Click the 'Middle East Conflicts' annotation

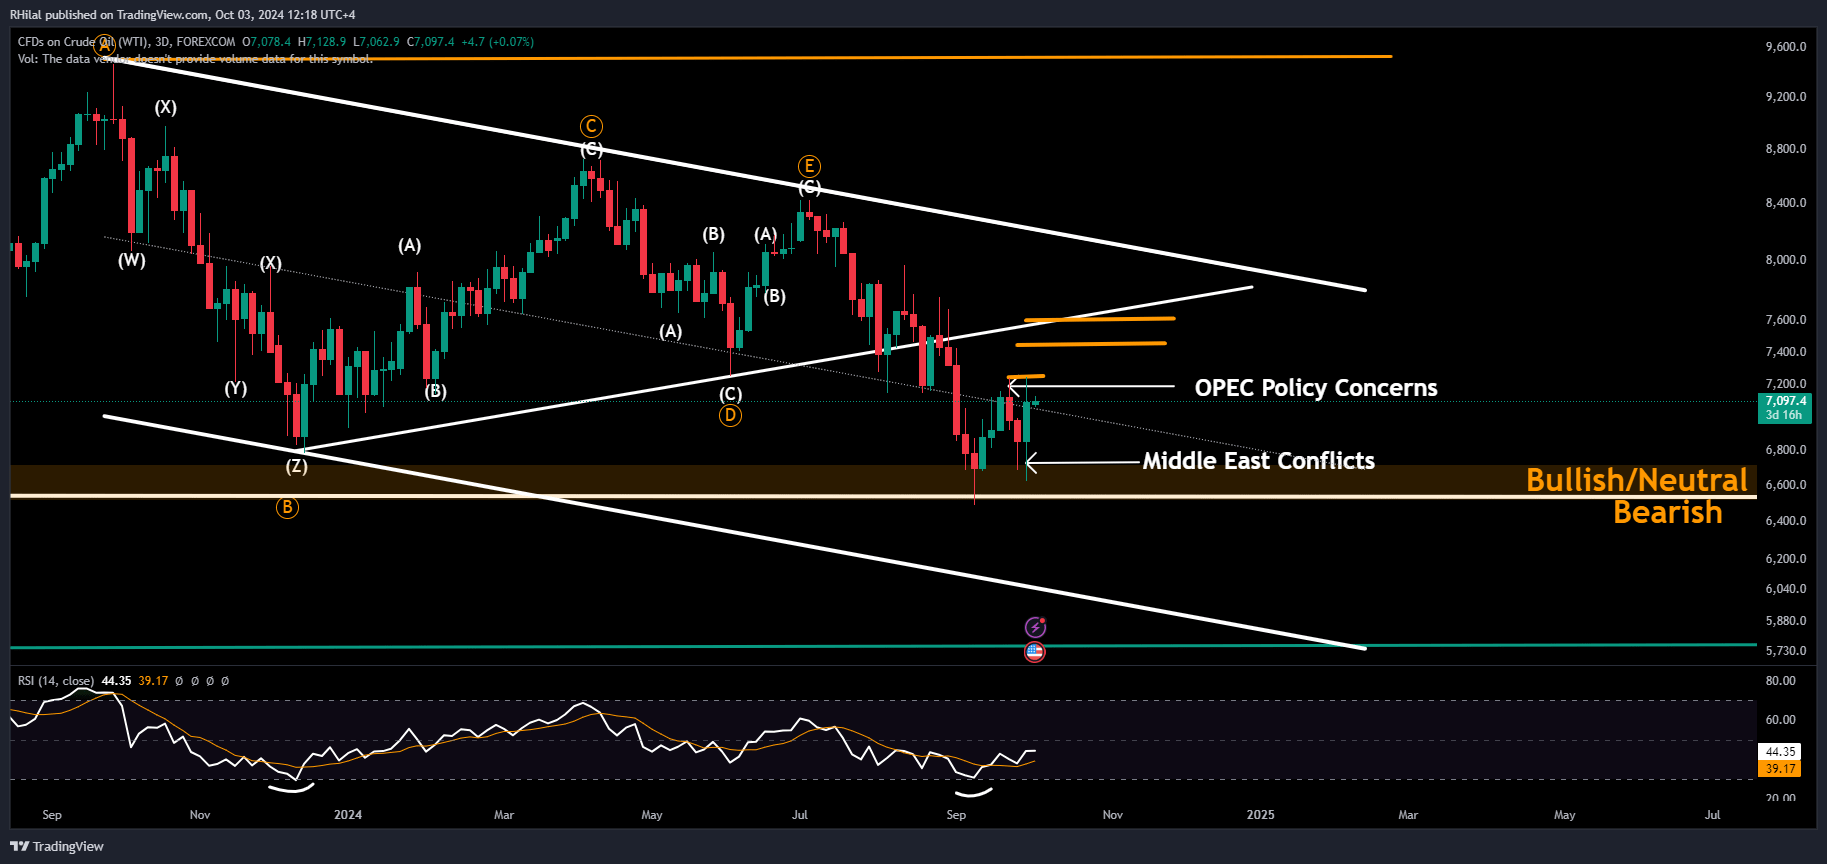tap(1258, 461)
